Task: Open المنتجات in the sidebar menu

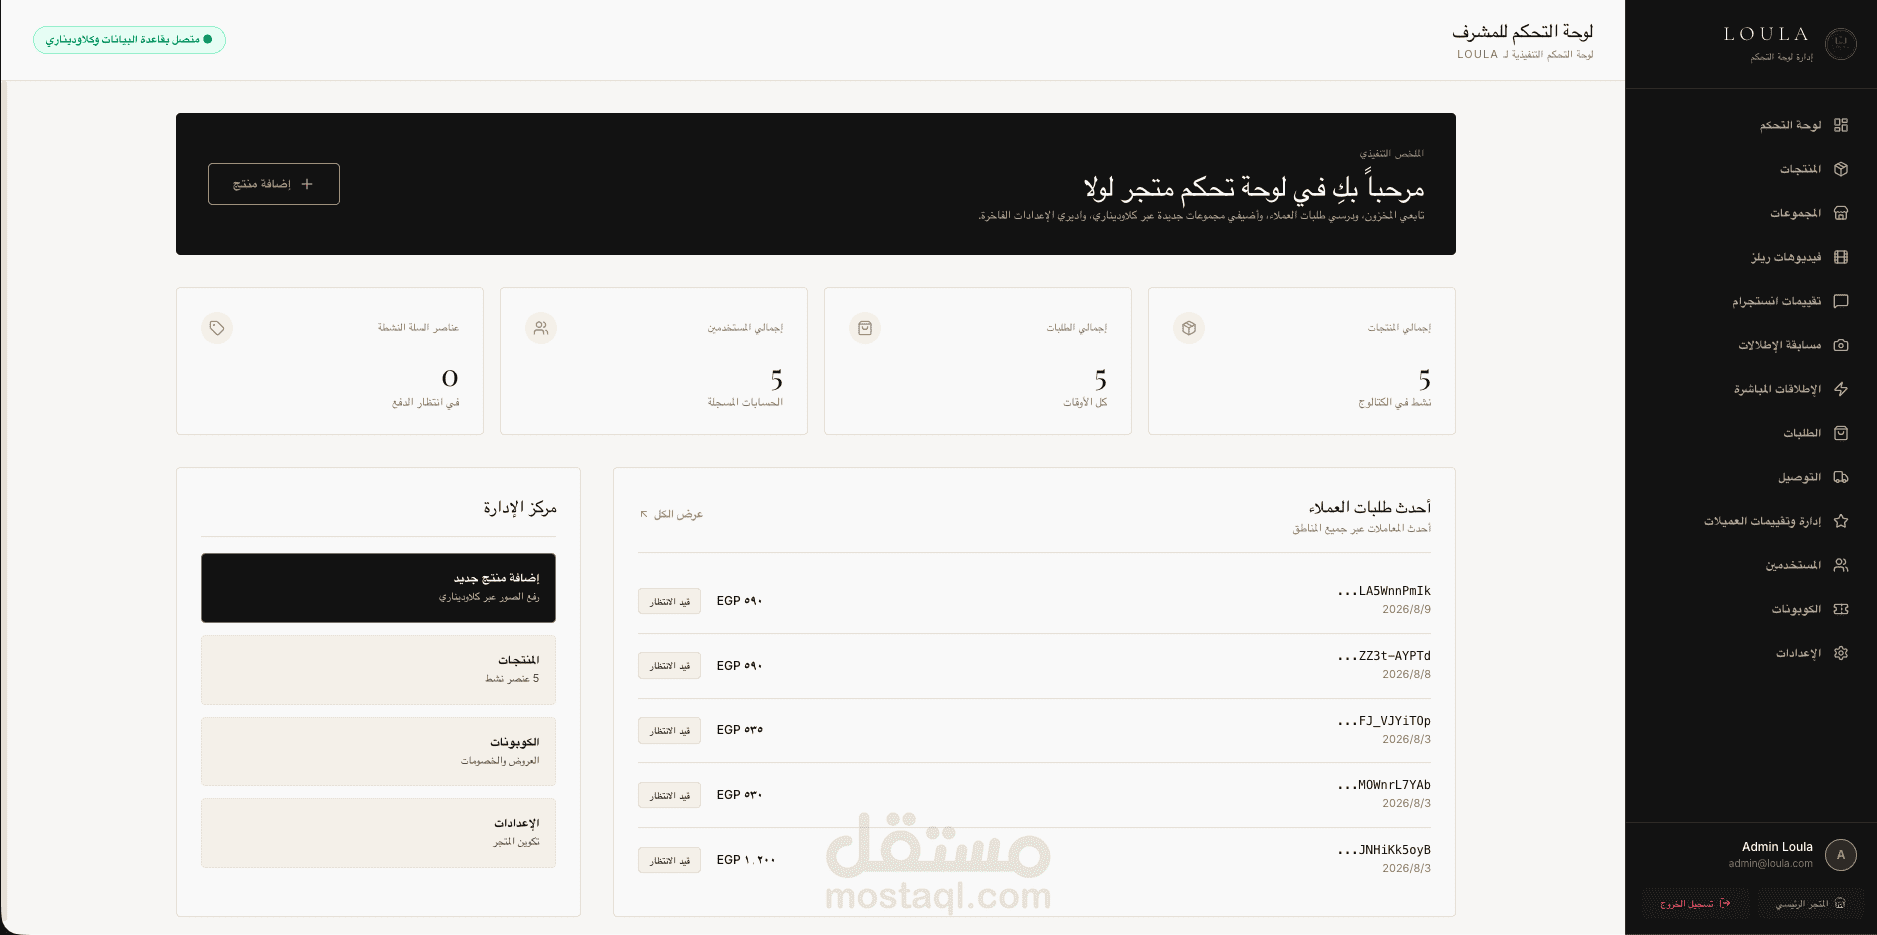Action: 1751,169
